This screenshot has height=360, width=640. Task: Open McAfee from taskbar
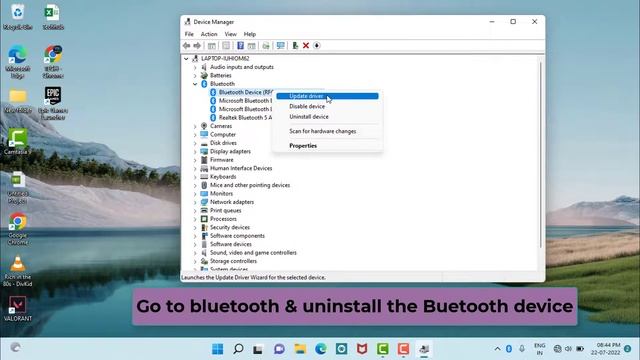[x=362, y=349]
